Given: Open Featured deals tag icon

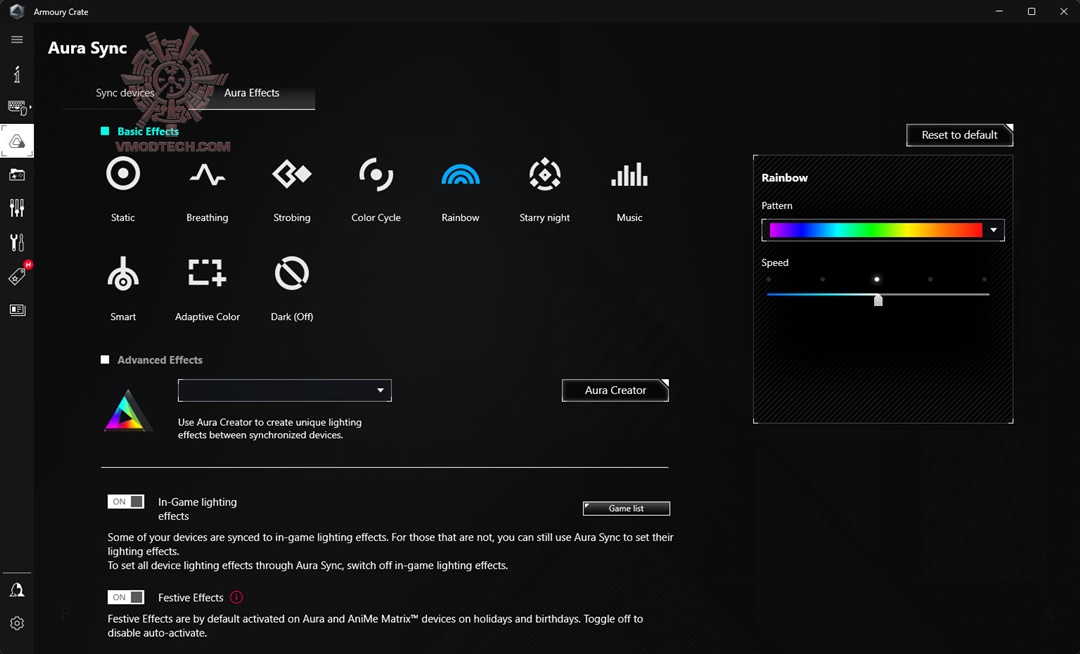Looking at the screenshot, I should coord(17,276).
